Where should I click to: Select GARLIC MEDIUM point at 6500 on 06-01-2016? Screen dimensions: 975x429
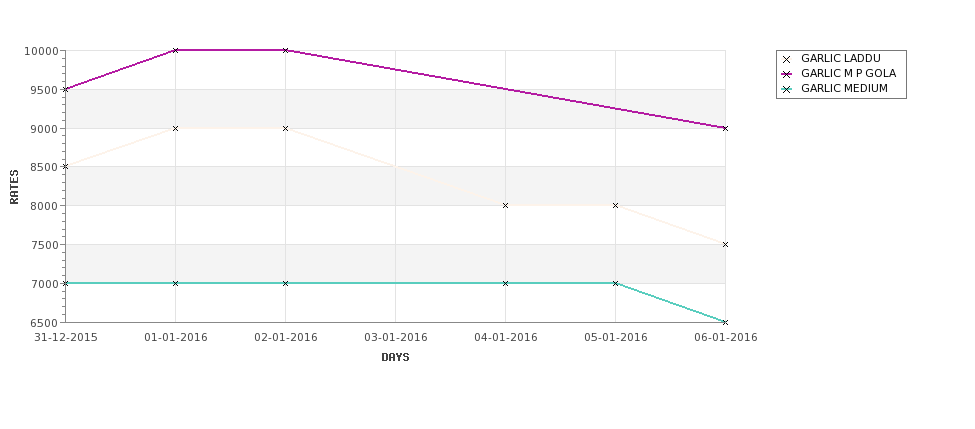point(725,322)
